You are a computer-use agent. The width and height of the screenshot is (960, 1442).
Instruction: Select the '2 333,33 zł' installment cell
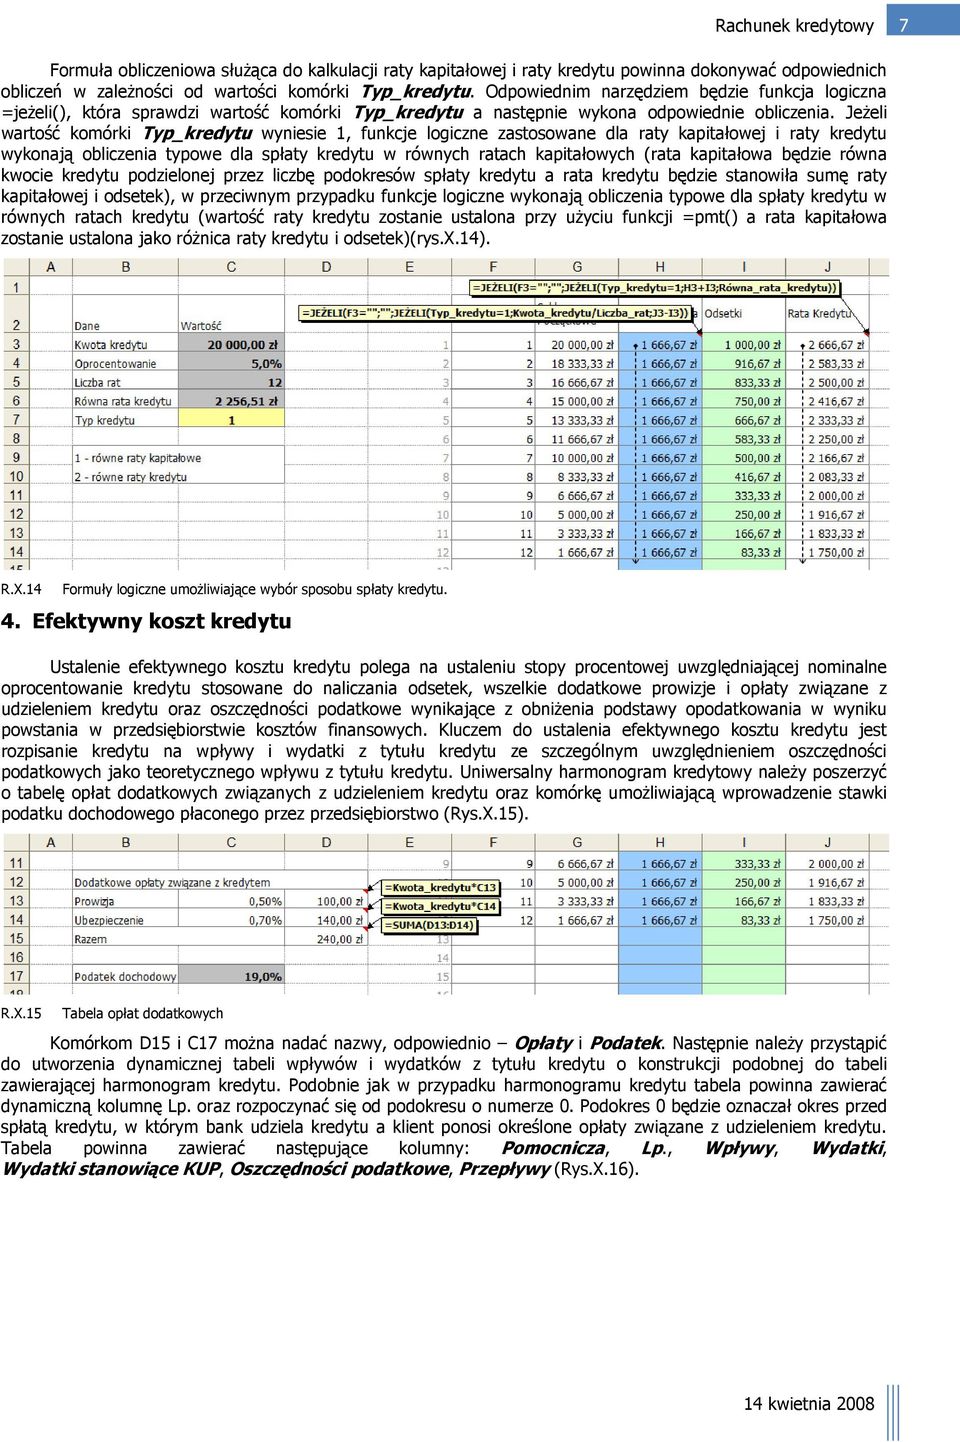point(827,421)
